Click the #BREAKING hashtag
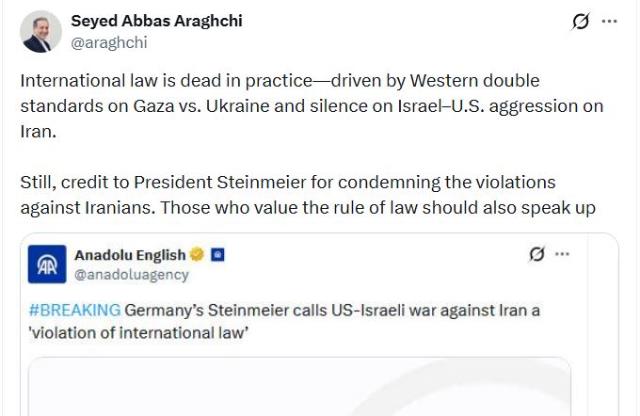This screenshot has height=416, width=640. coord(78,311)
